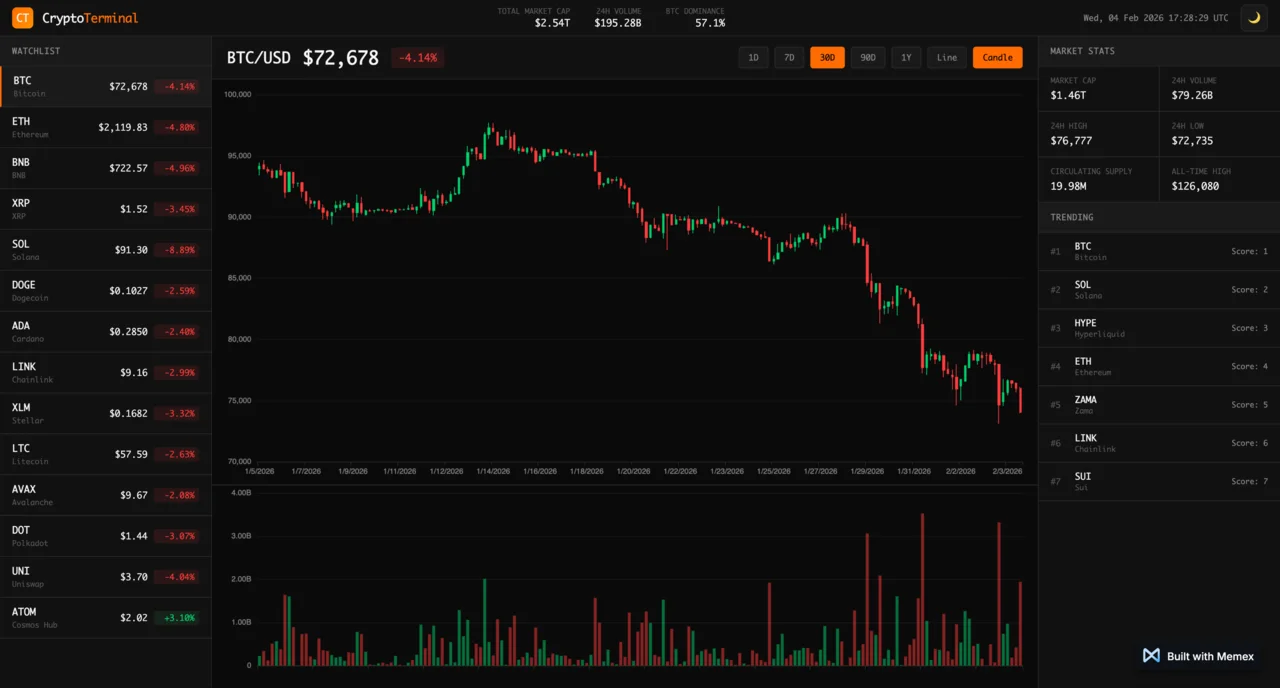The height and width of the screenshot is (688, 1280).
Task: Click the orange CT logo icon
Action: (x=22, y=18)
